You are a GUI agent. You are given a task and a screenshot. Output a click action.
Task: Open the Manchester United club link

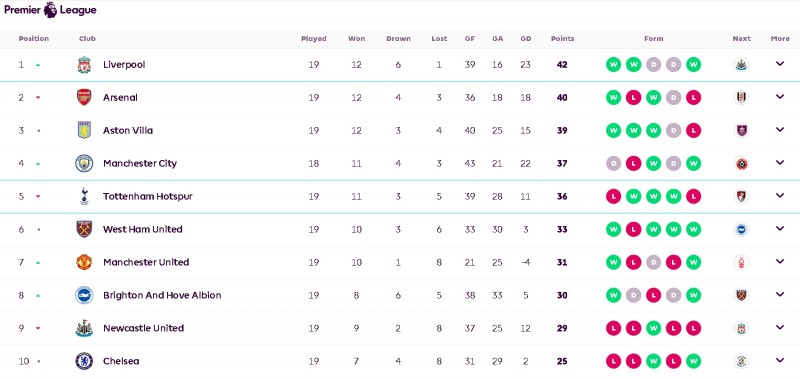pos(146,262)
